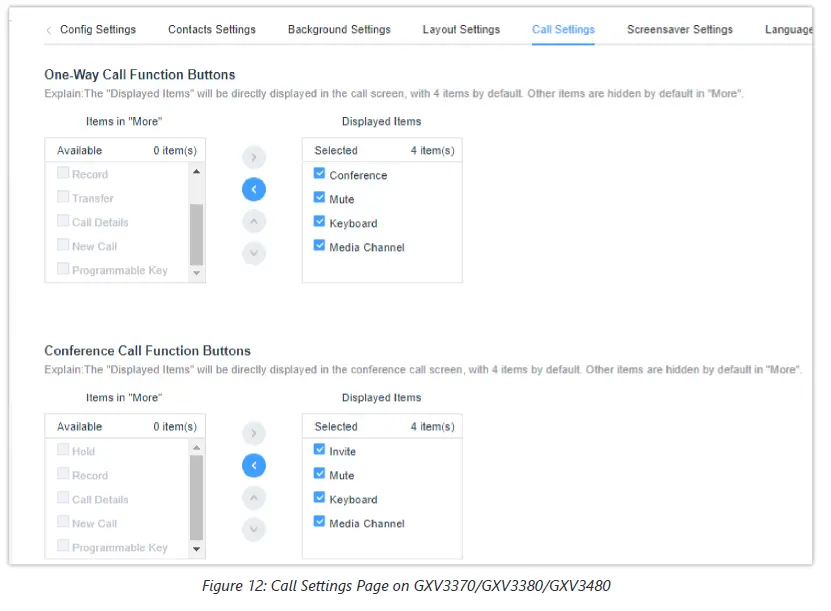Check Record in Conference available list
831x611 pixels.
click(63, 473)
